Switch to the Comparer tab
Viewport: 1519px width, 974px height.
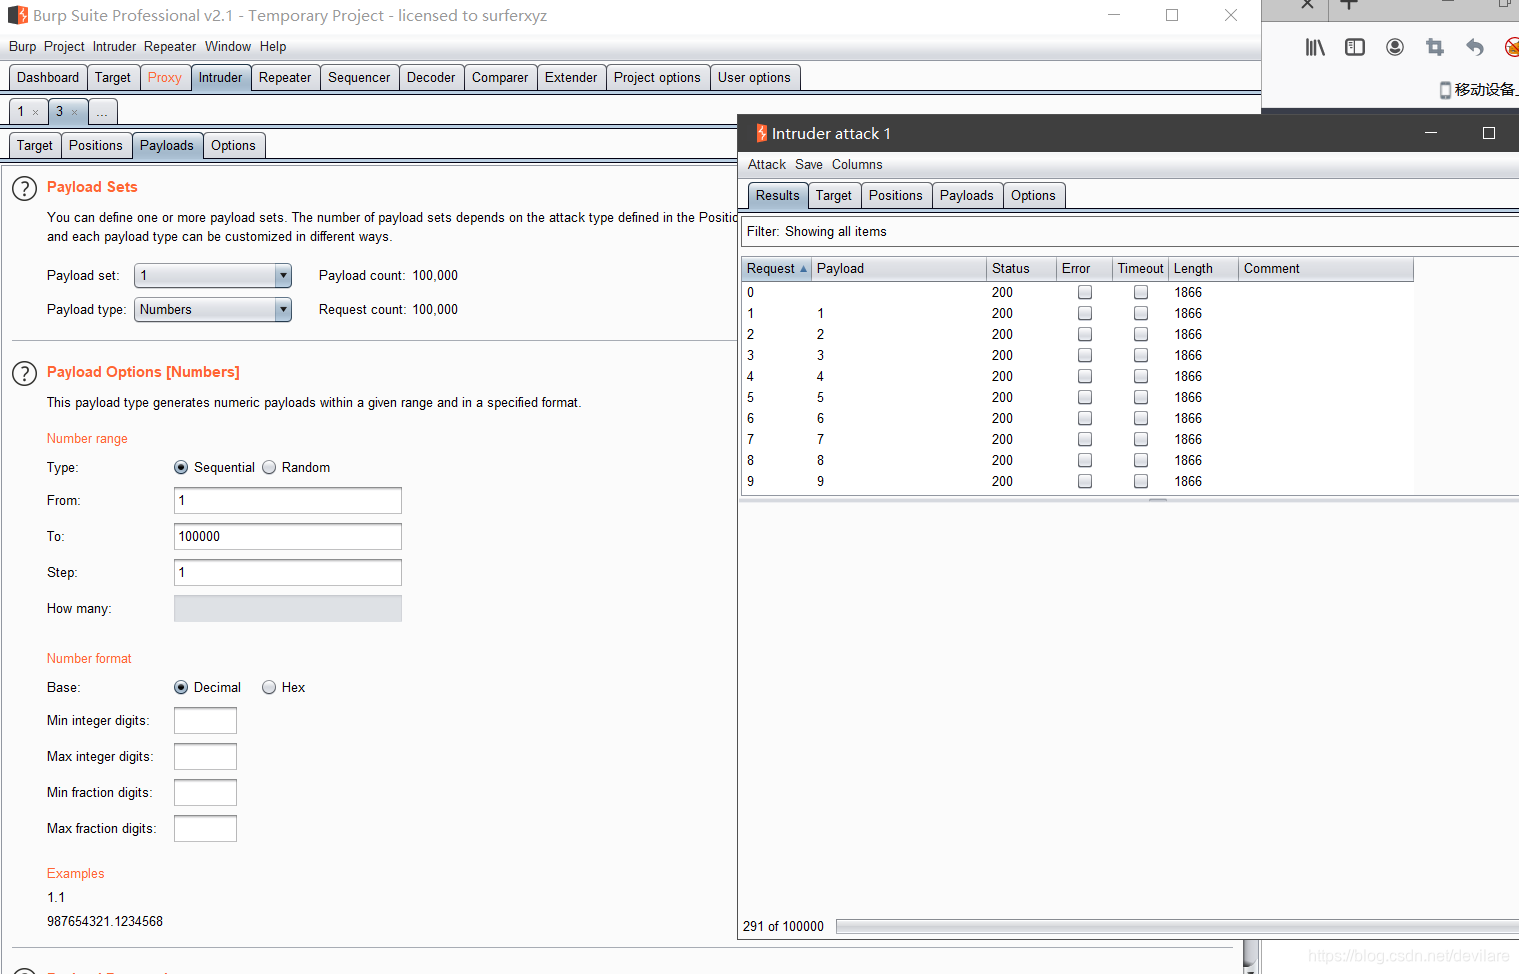(x=500, y=78)
